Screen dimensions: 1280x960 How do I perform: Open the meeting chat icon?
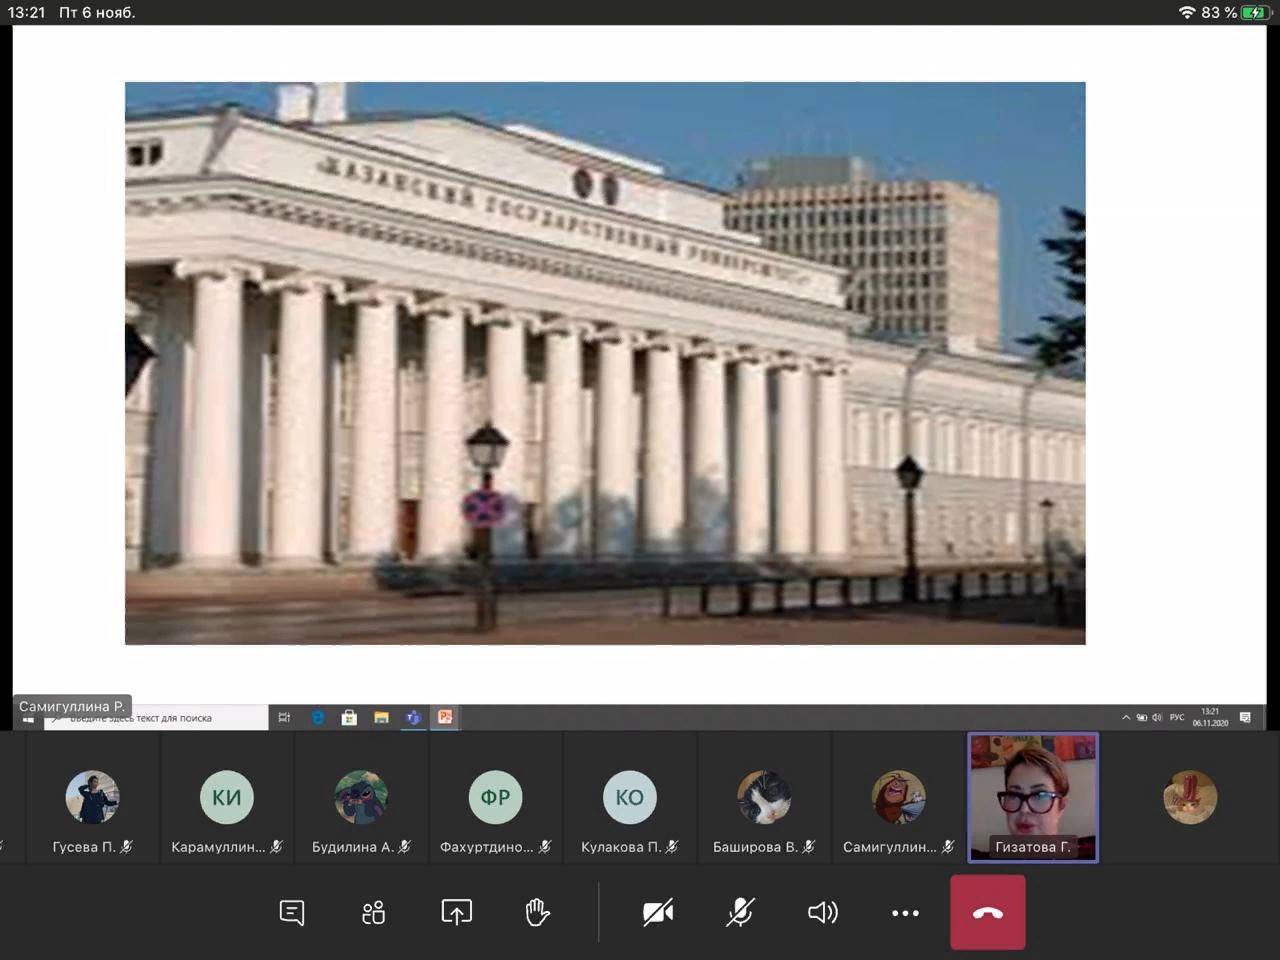pyautogui.click(x=292, y=912)
